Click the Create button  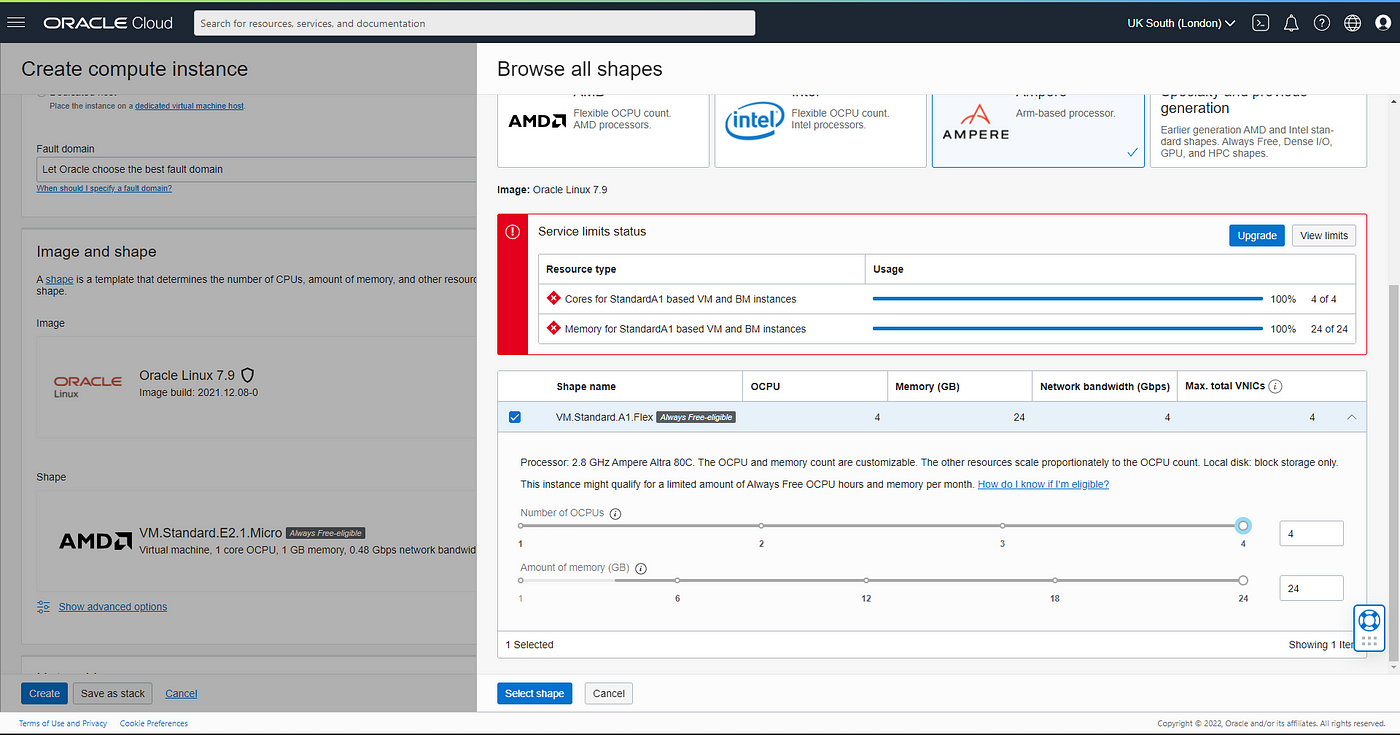[44, 693]
